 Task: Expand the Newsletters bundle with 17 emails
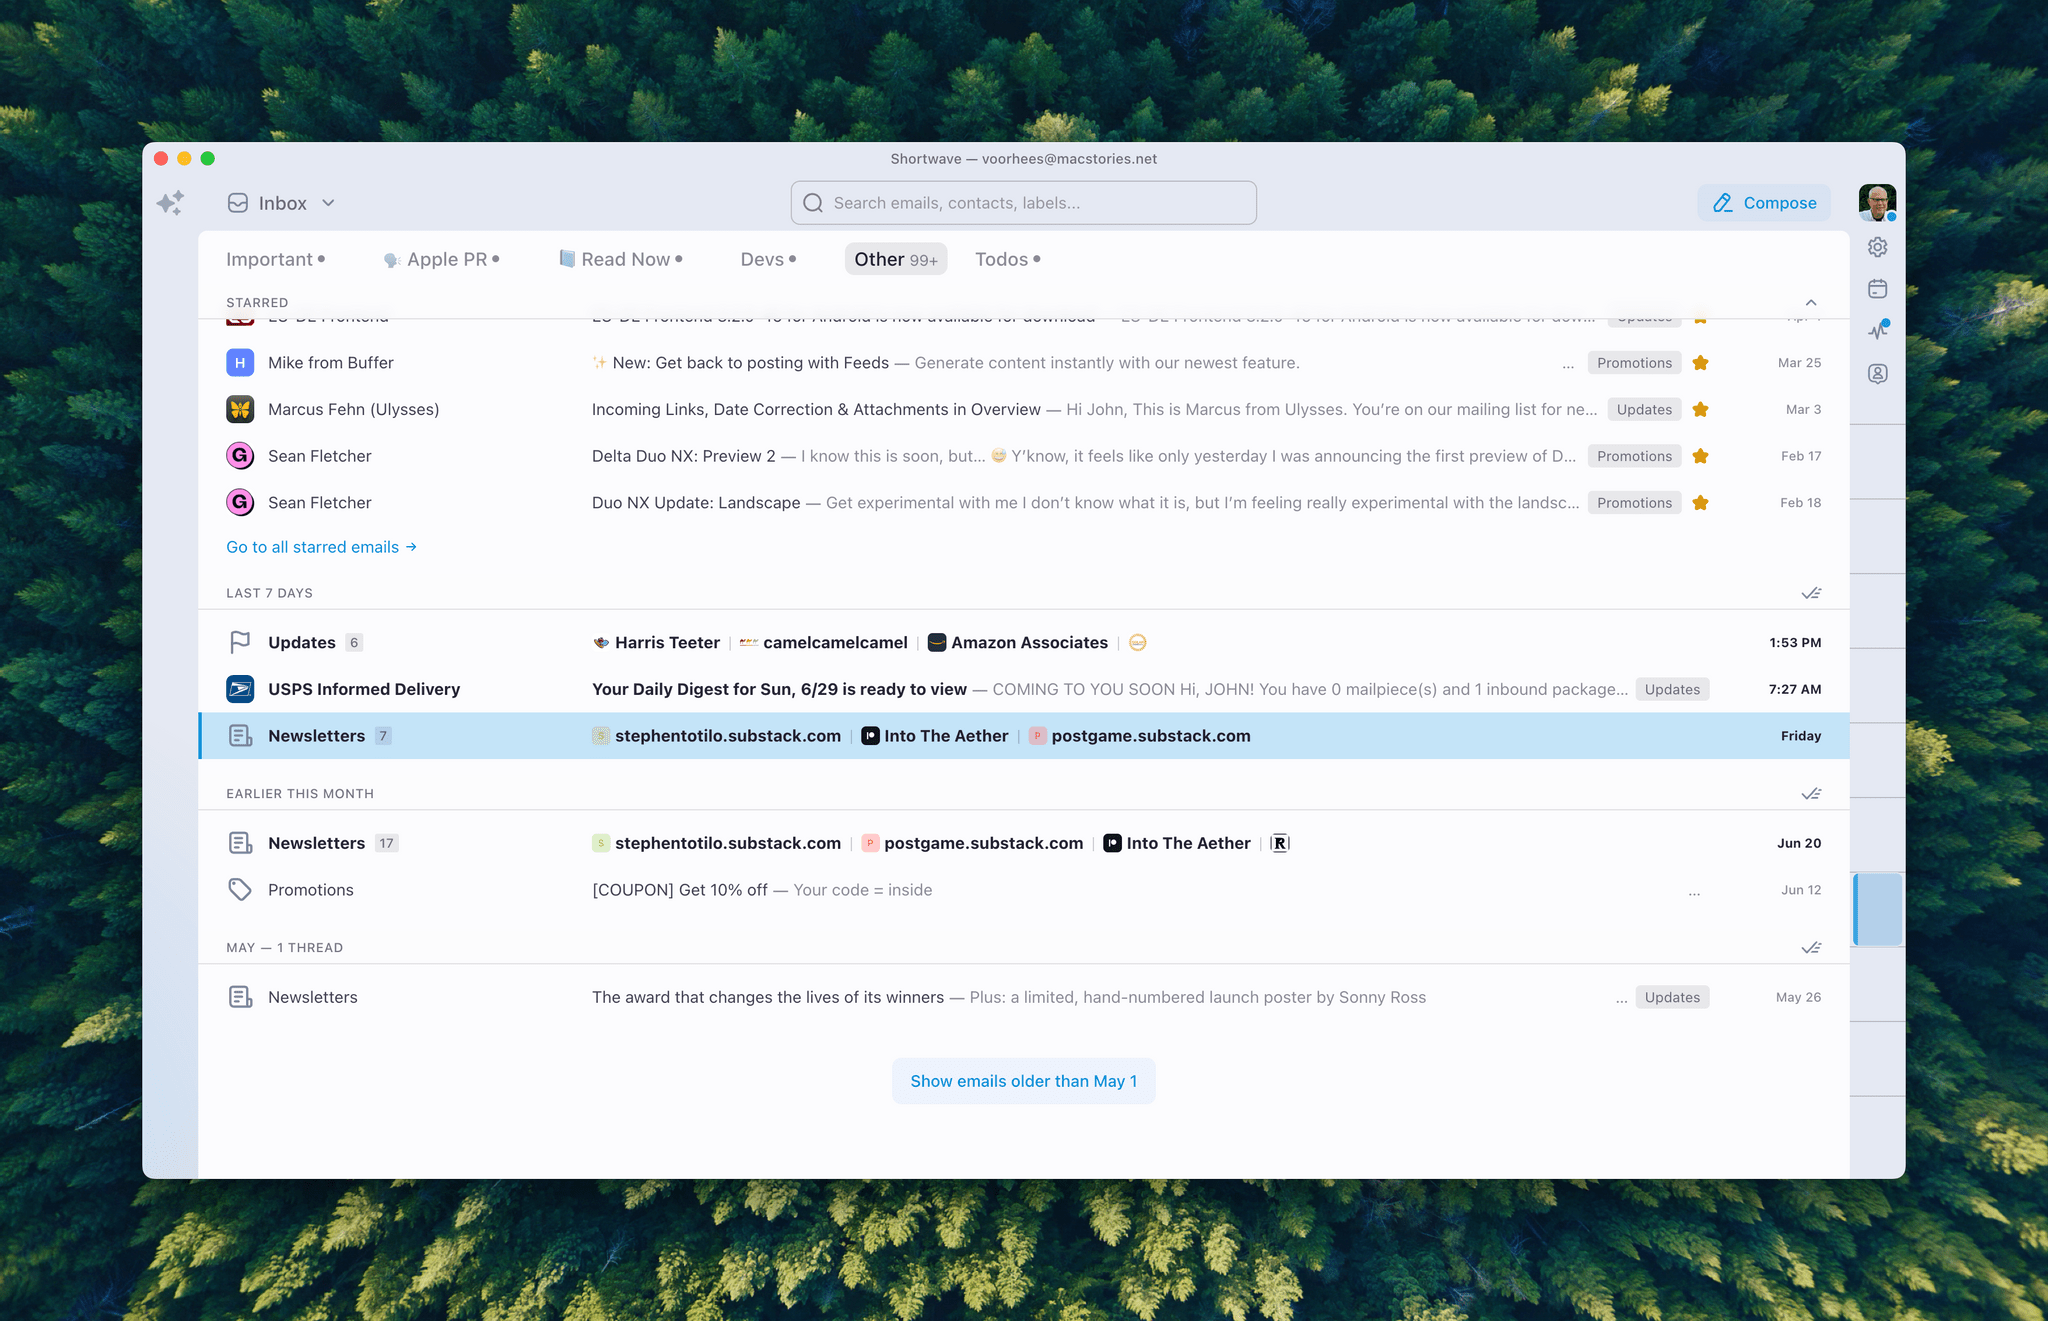1023,843
